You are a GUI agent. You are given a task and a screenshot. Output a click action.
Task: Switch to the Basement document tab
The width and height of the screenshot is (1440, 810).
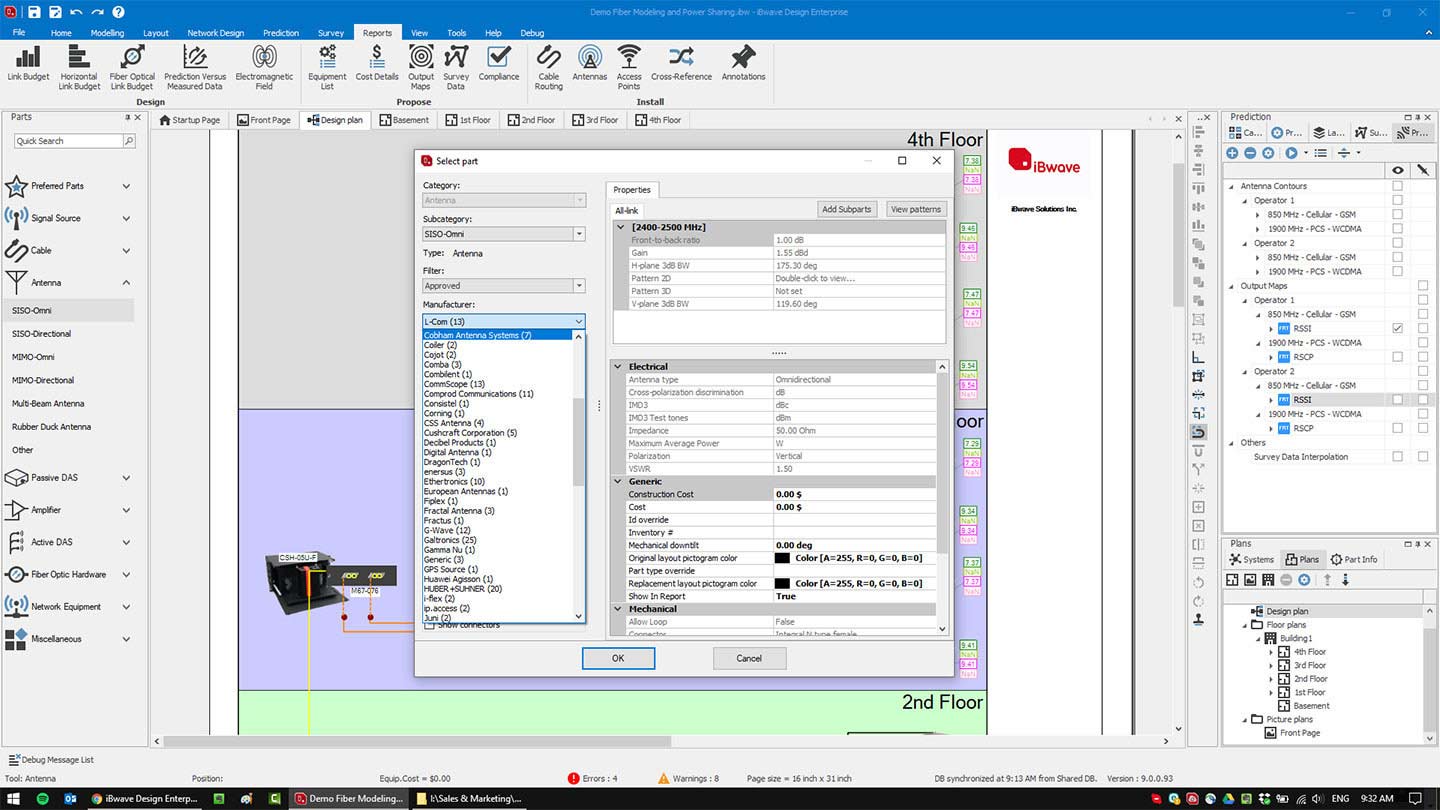tap(403, 120)
